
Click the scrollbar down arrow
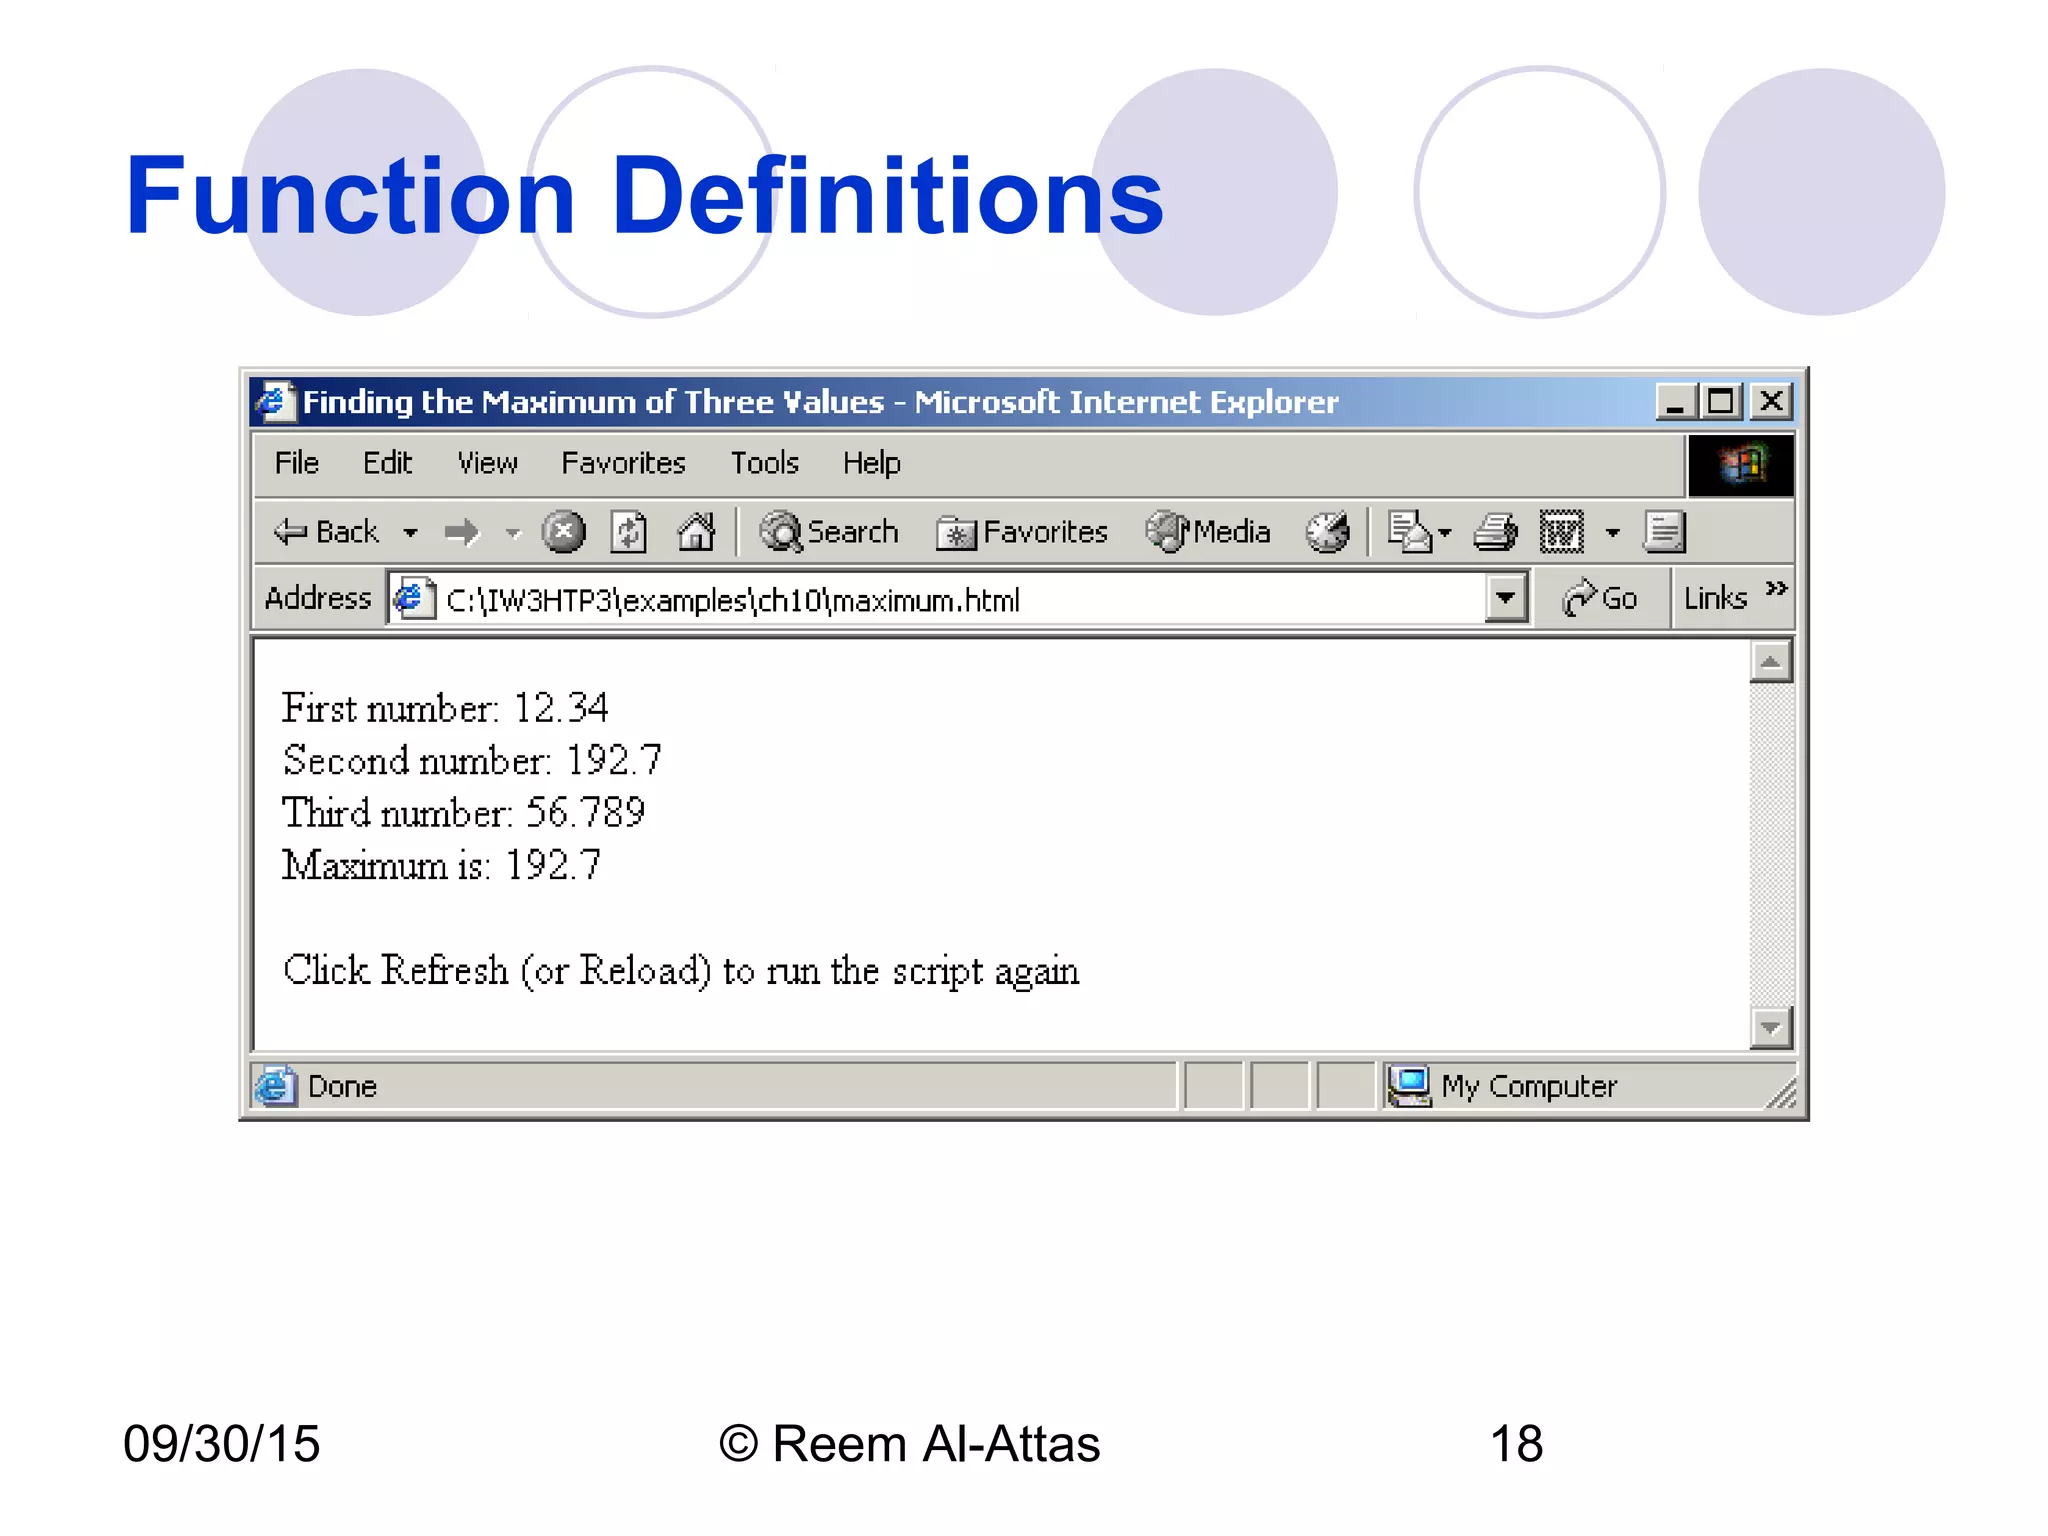point(1770,1027)
